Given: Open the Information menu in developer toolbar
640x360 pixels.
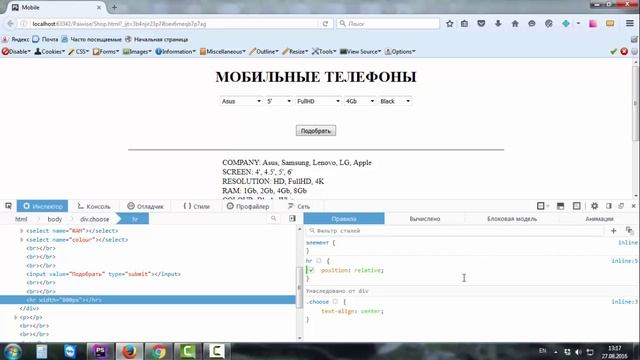Looking at the screenshot, I should pos(176,51).
